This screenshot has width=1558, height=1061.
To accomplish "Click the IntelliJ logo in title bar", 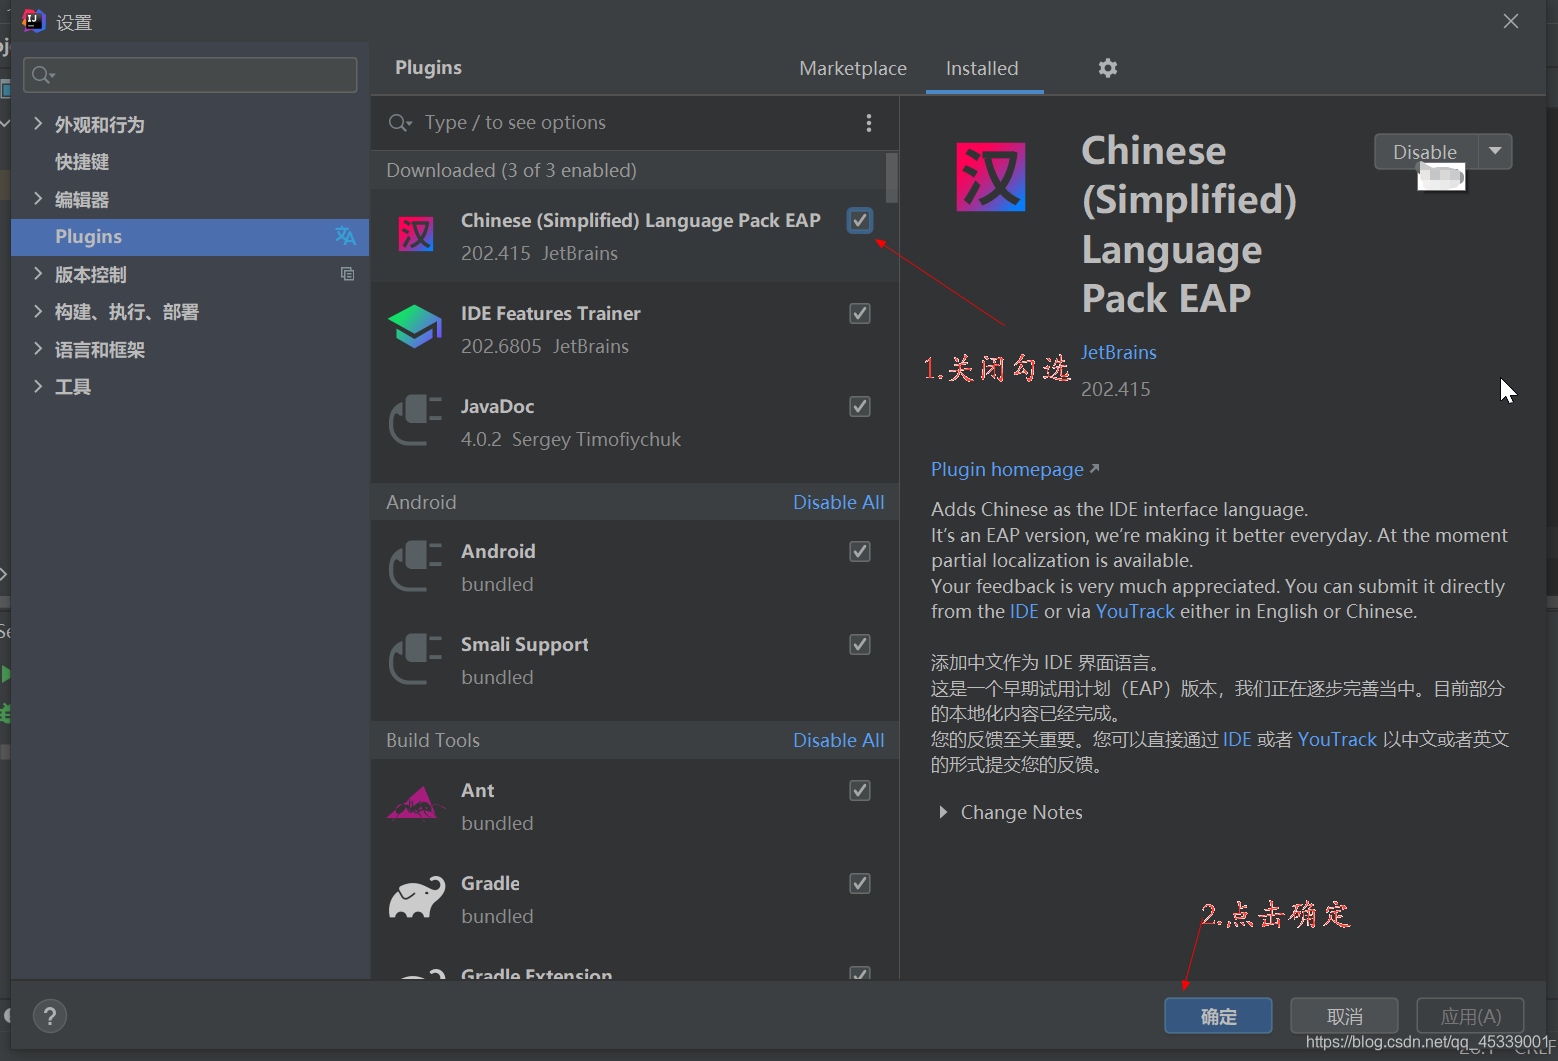I will tap(33, 21).
